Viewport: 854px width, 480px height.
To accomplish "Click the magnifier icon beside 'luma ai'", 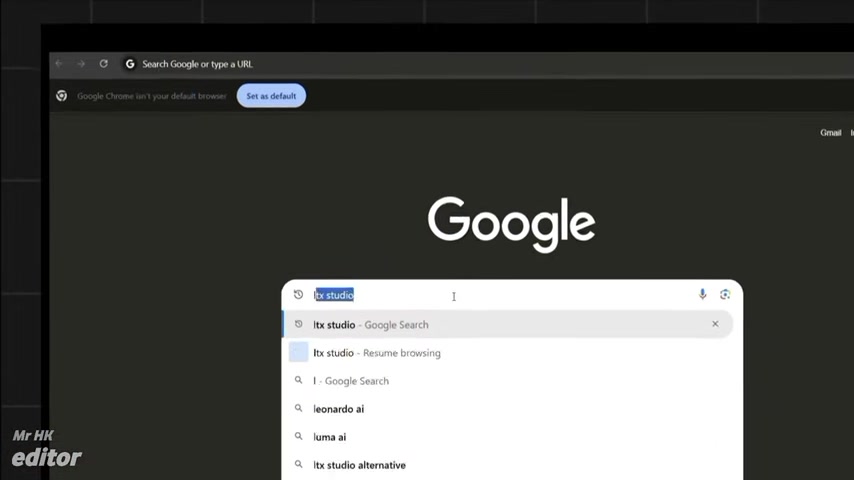I will coord(298,436).
